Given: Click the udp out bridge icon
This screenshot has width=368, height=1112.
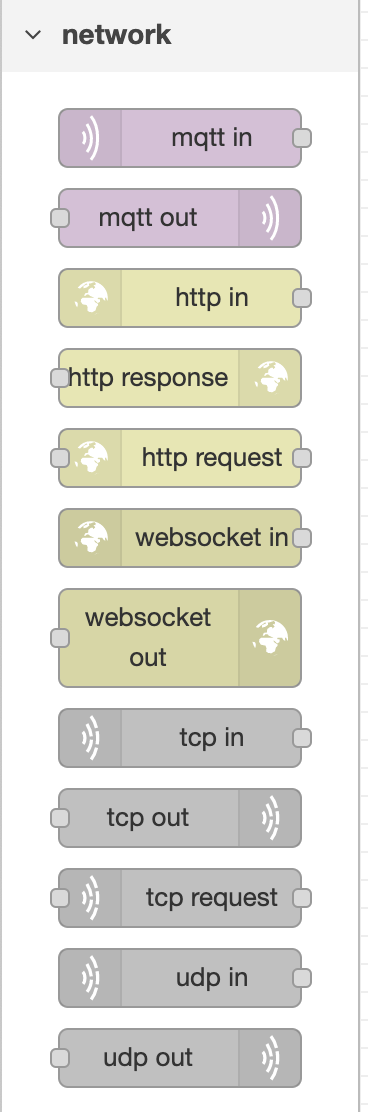Looking at the screenshot, I should pyautogui.click(x=270, y=1058).
